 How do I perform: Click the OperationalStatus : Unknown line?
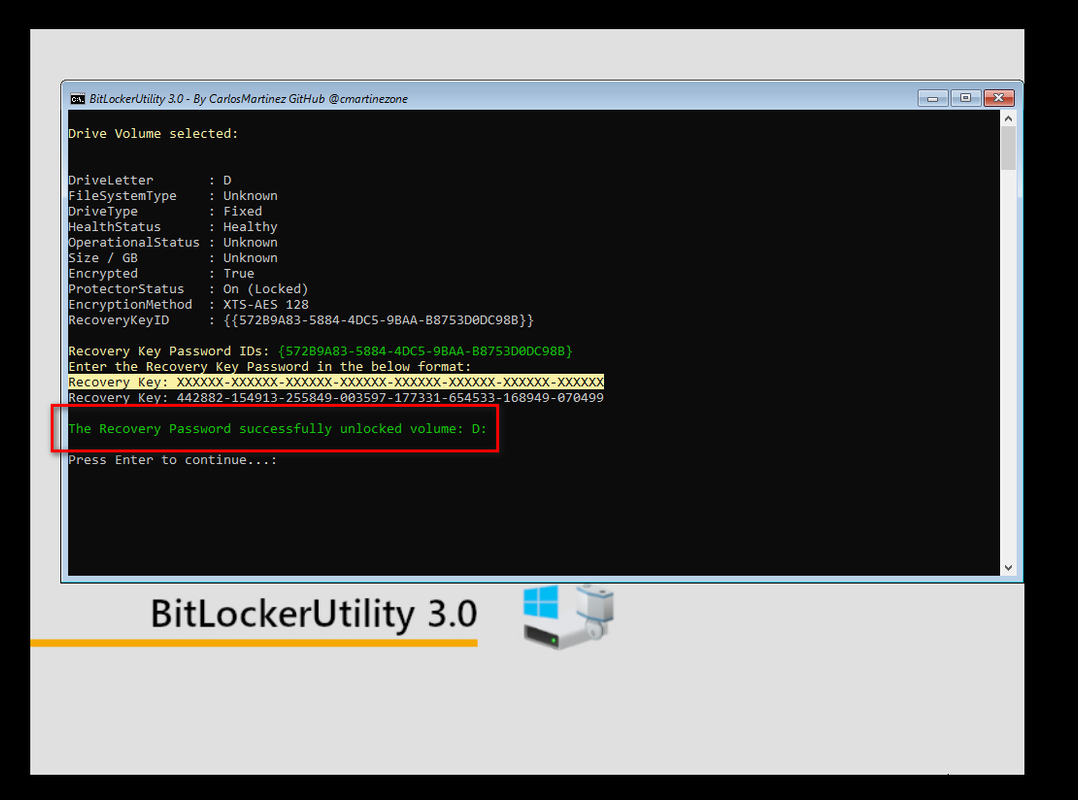pyautogui.click(x=173, y=243)
